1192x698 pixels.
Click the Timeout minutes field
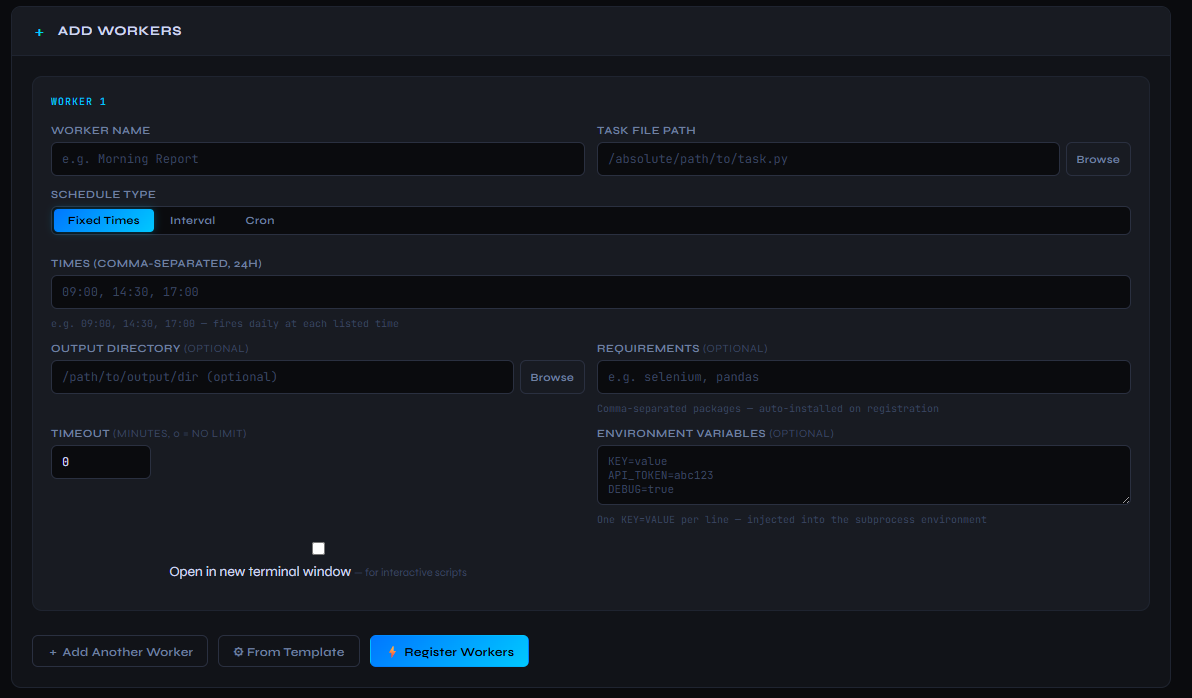click(x=100, y=462)
